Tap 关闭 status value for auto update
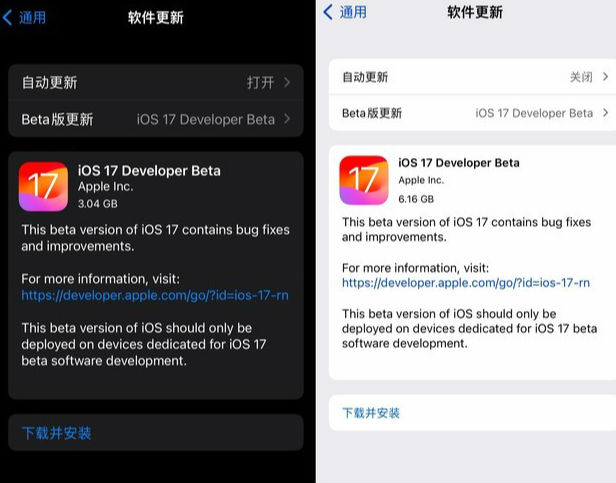Viewport: 616px width, 483px height. click(x=581, y=77)
